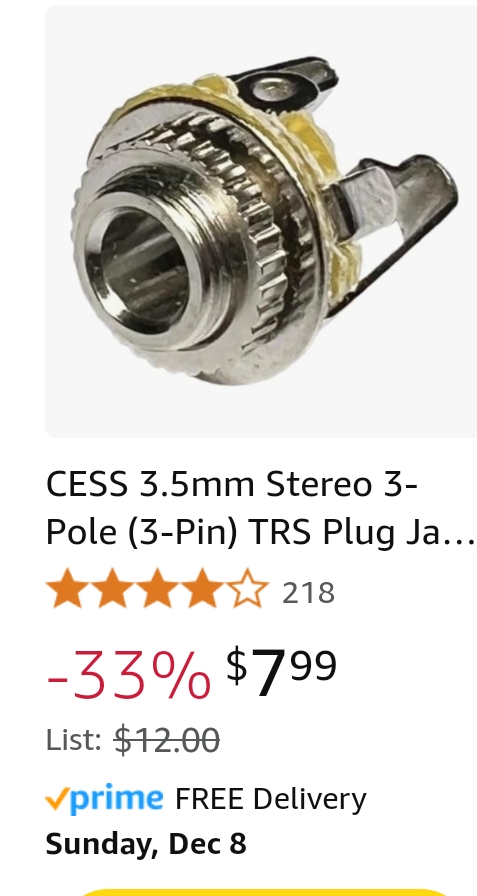Open the 3.5mm jack product photo
Screen dimensions: 477x896
(x=261, y=221)
